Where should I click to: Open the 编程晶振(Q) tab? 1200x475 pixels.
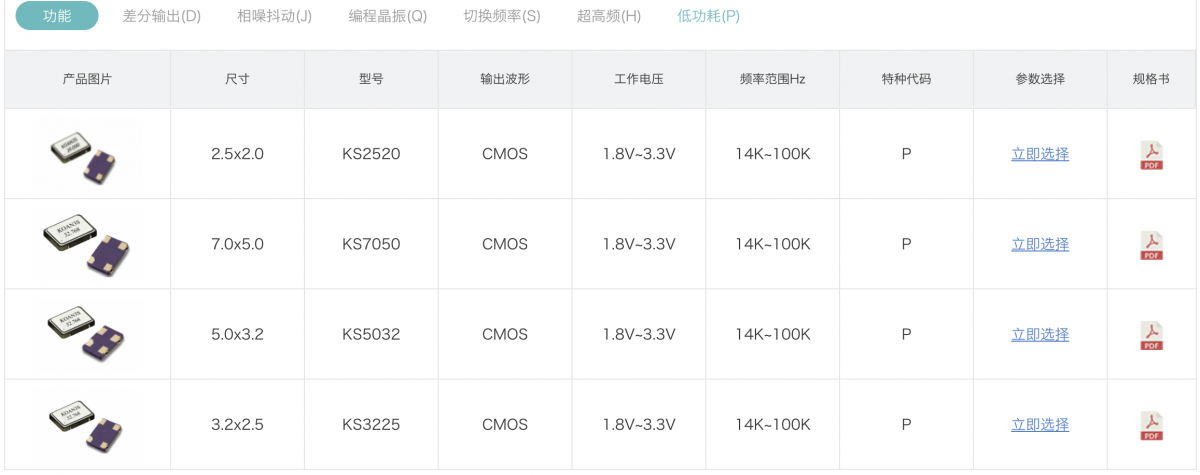(x=387, y=16)
